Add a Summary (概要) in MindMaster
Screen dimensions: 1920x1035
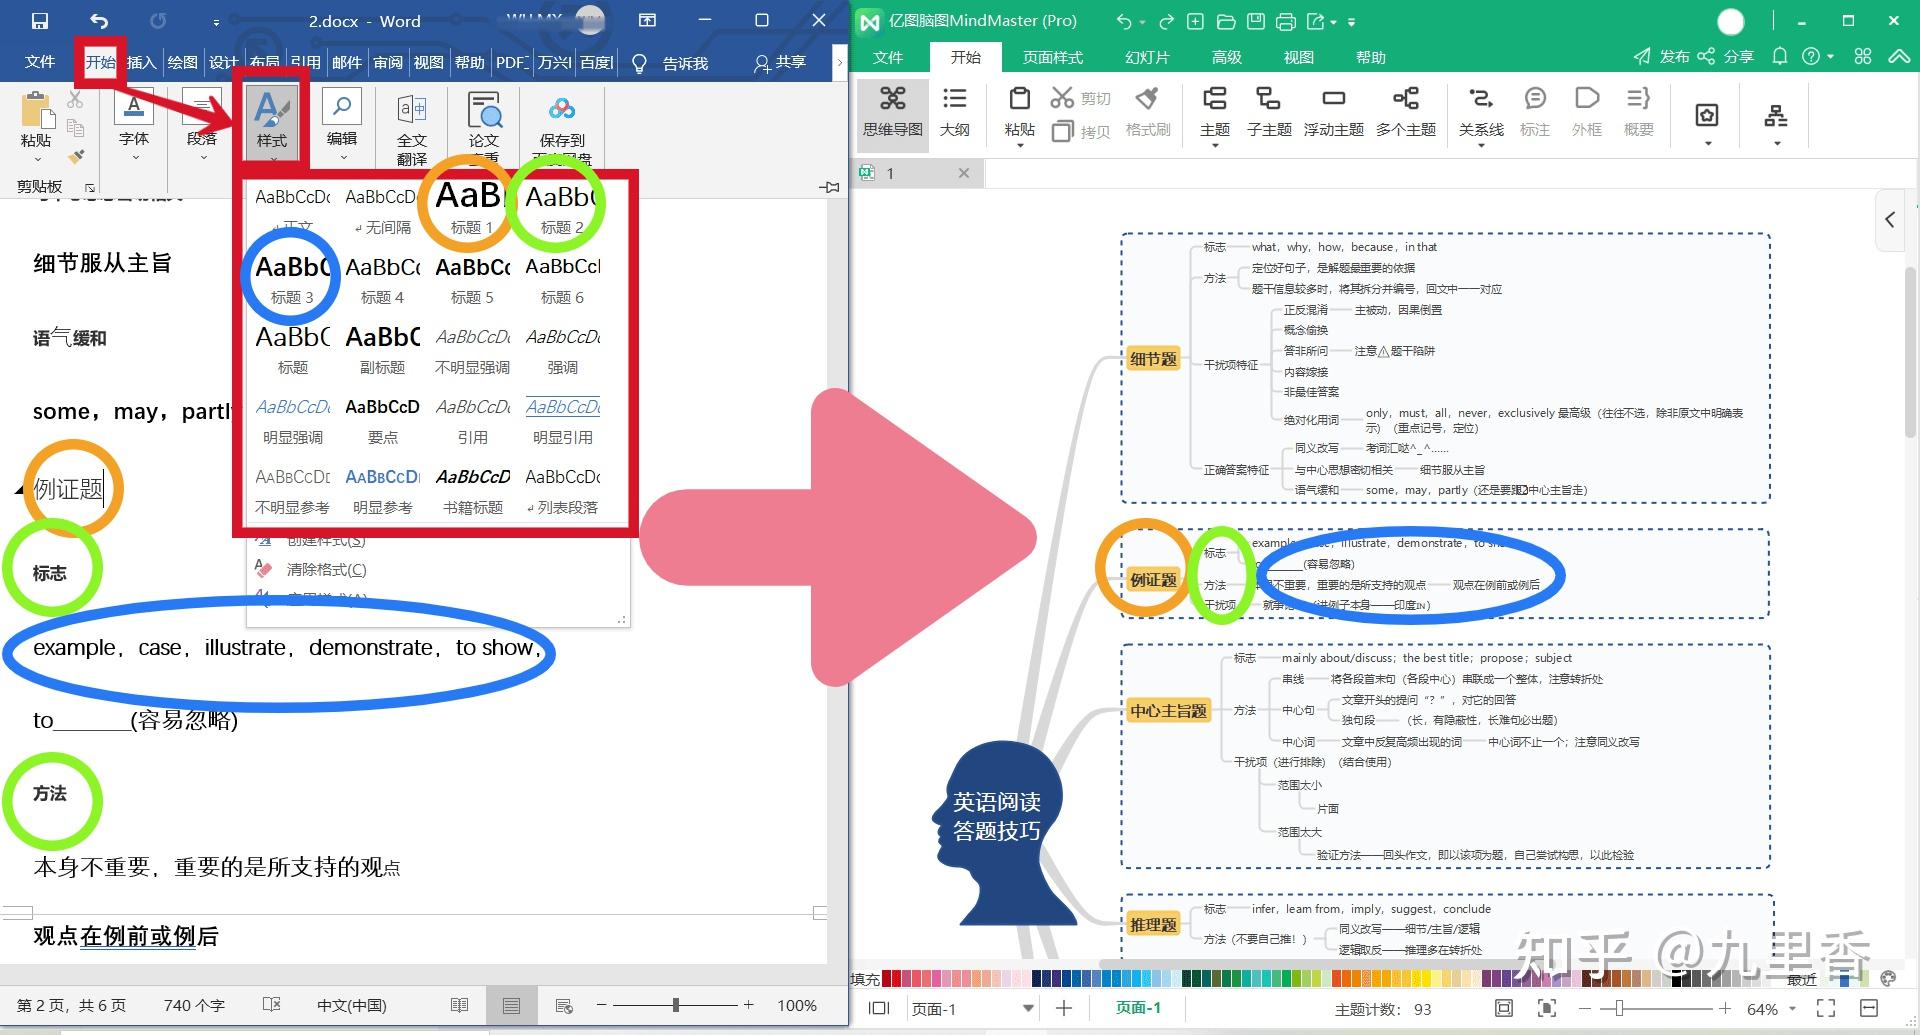1638,110
